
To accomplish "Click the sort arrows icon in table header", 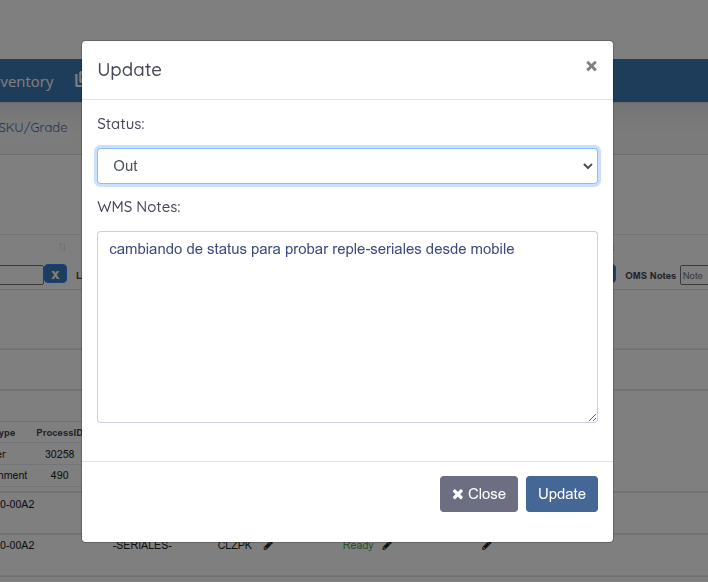I will 62,247.
